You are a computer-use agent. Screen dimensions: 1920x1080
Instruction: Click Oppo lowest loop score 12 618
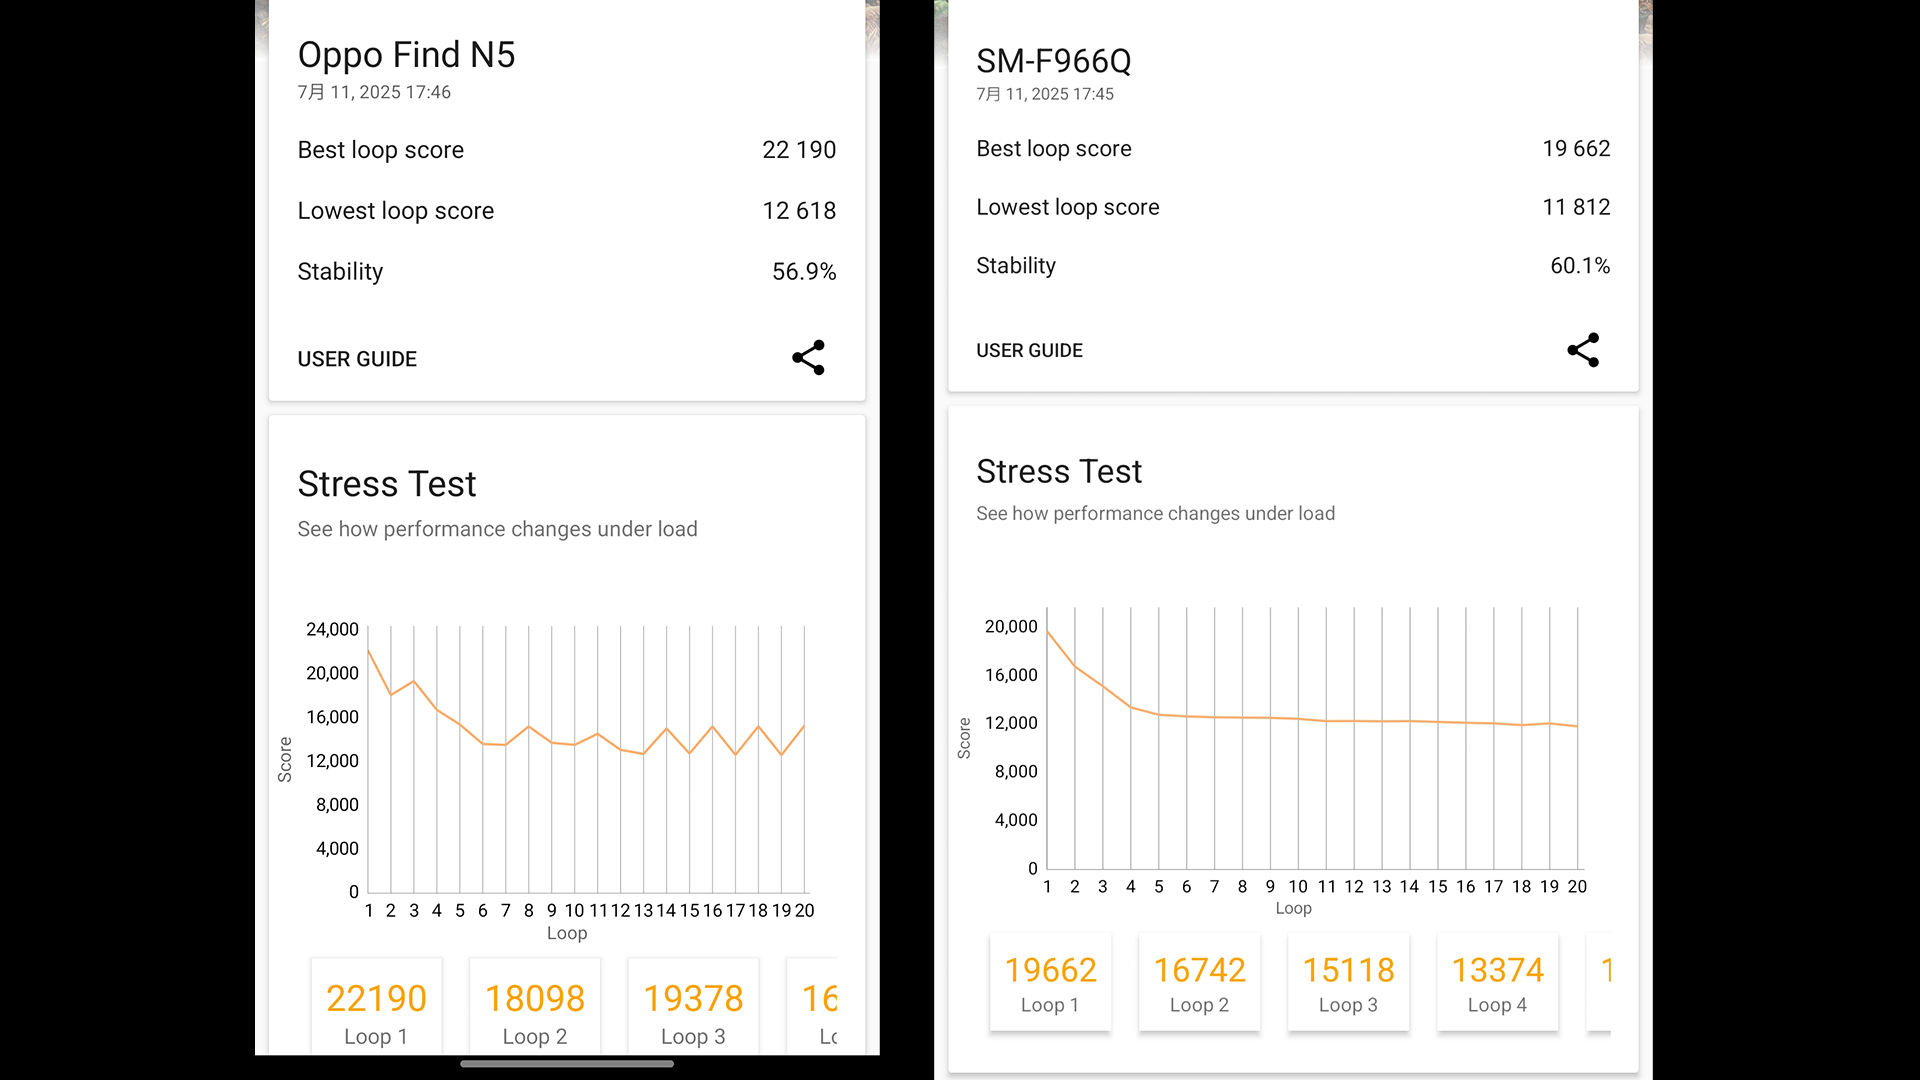pos(799,211)
